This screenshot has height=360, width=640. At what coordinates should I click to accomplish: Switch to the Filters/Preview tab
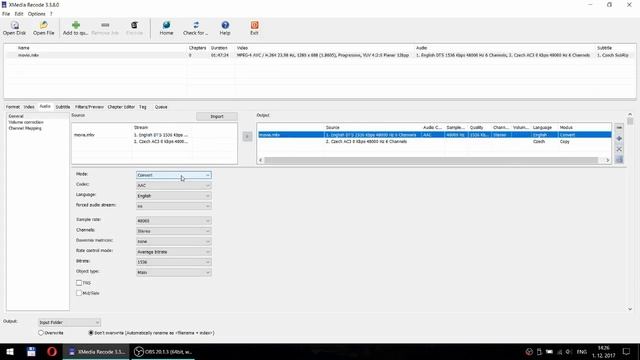89,107
